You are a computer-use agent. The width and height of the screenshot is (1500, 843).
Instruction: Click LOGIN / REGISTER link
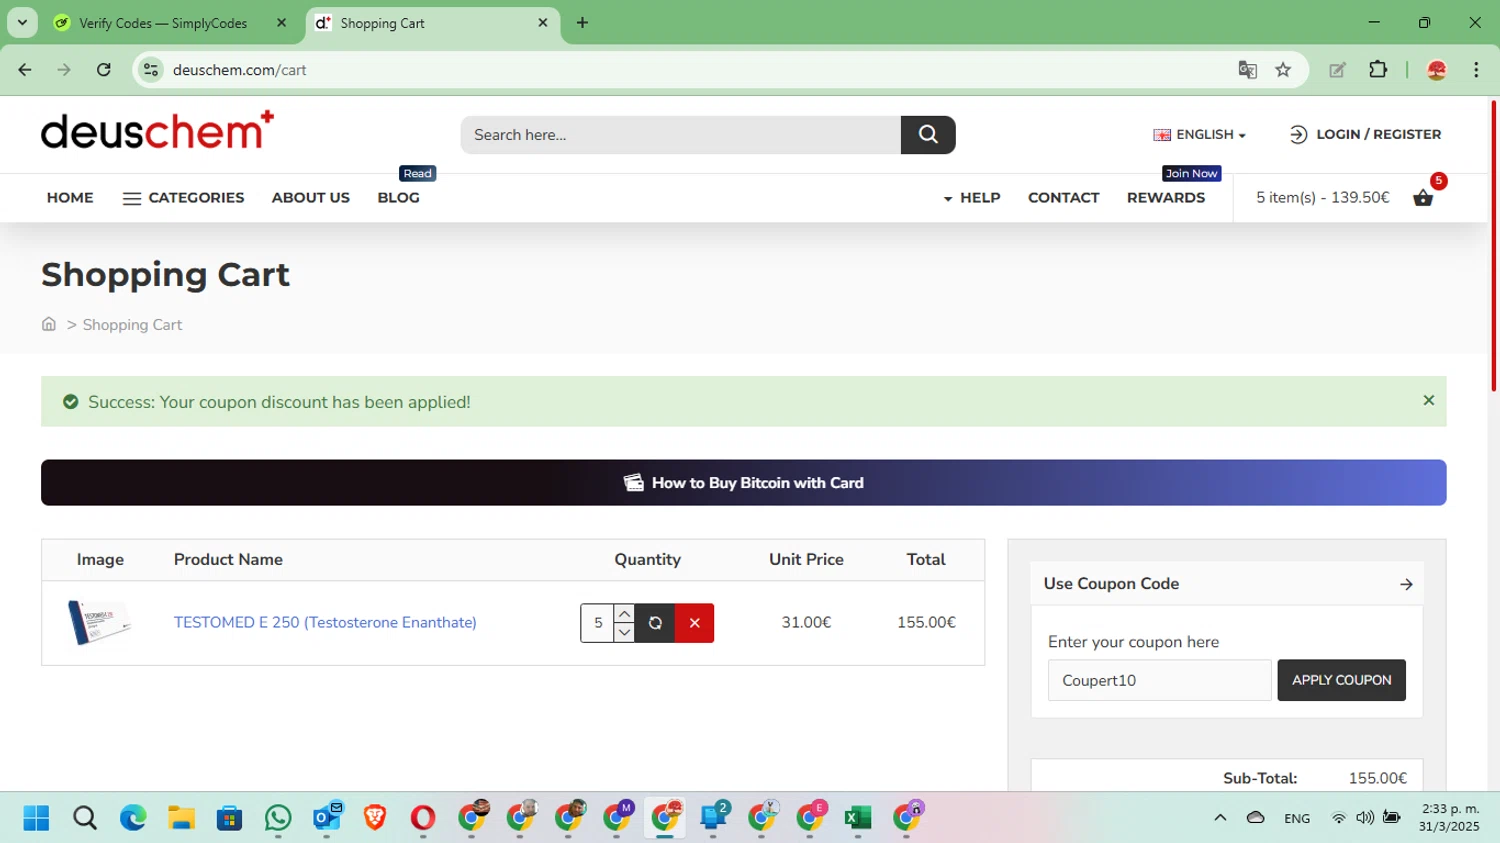pos(1365,134)
